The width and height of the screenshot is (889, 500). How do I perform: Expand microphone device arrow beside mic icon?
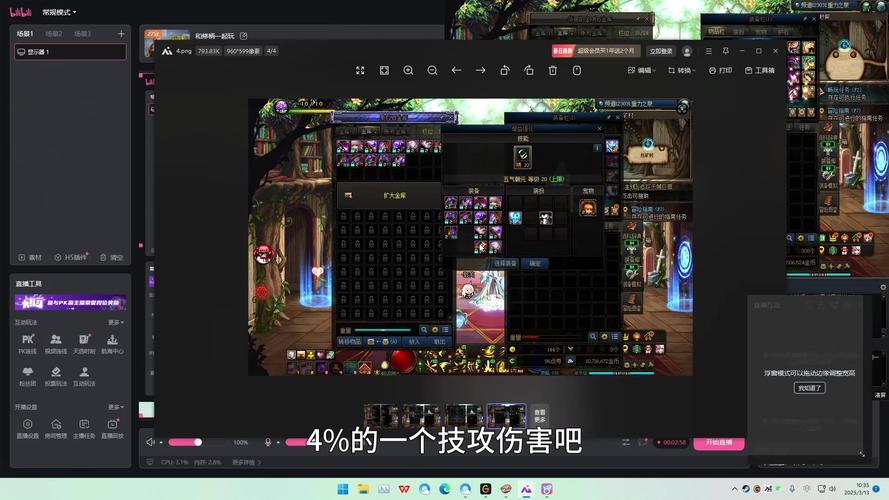click(278, 443)
